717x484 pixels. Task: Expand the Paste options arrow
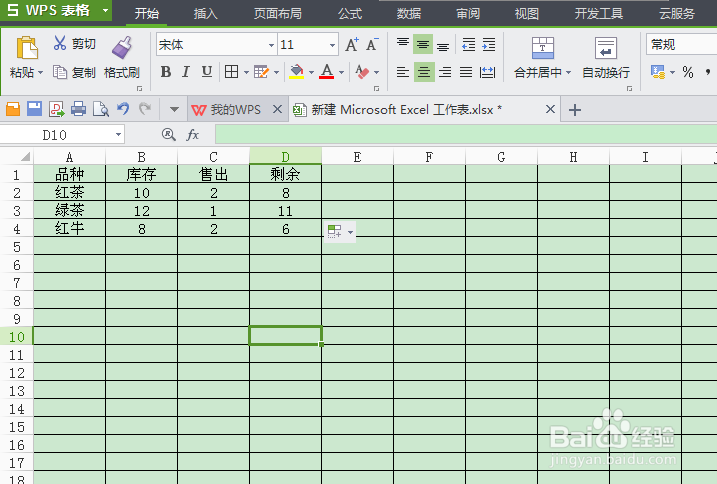[x=41, y=72]
